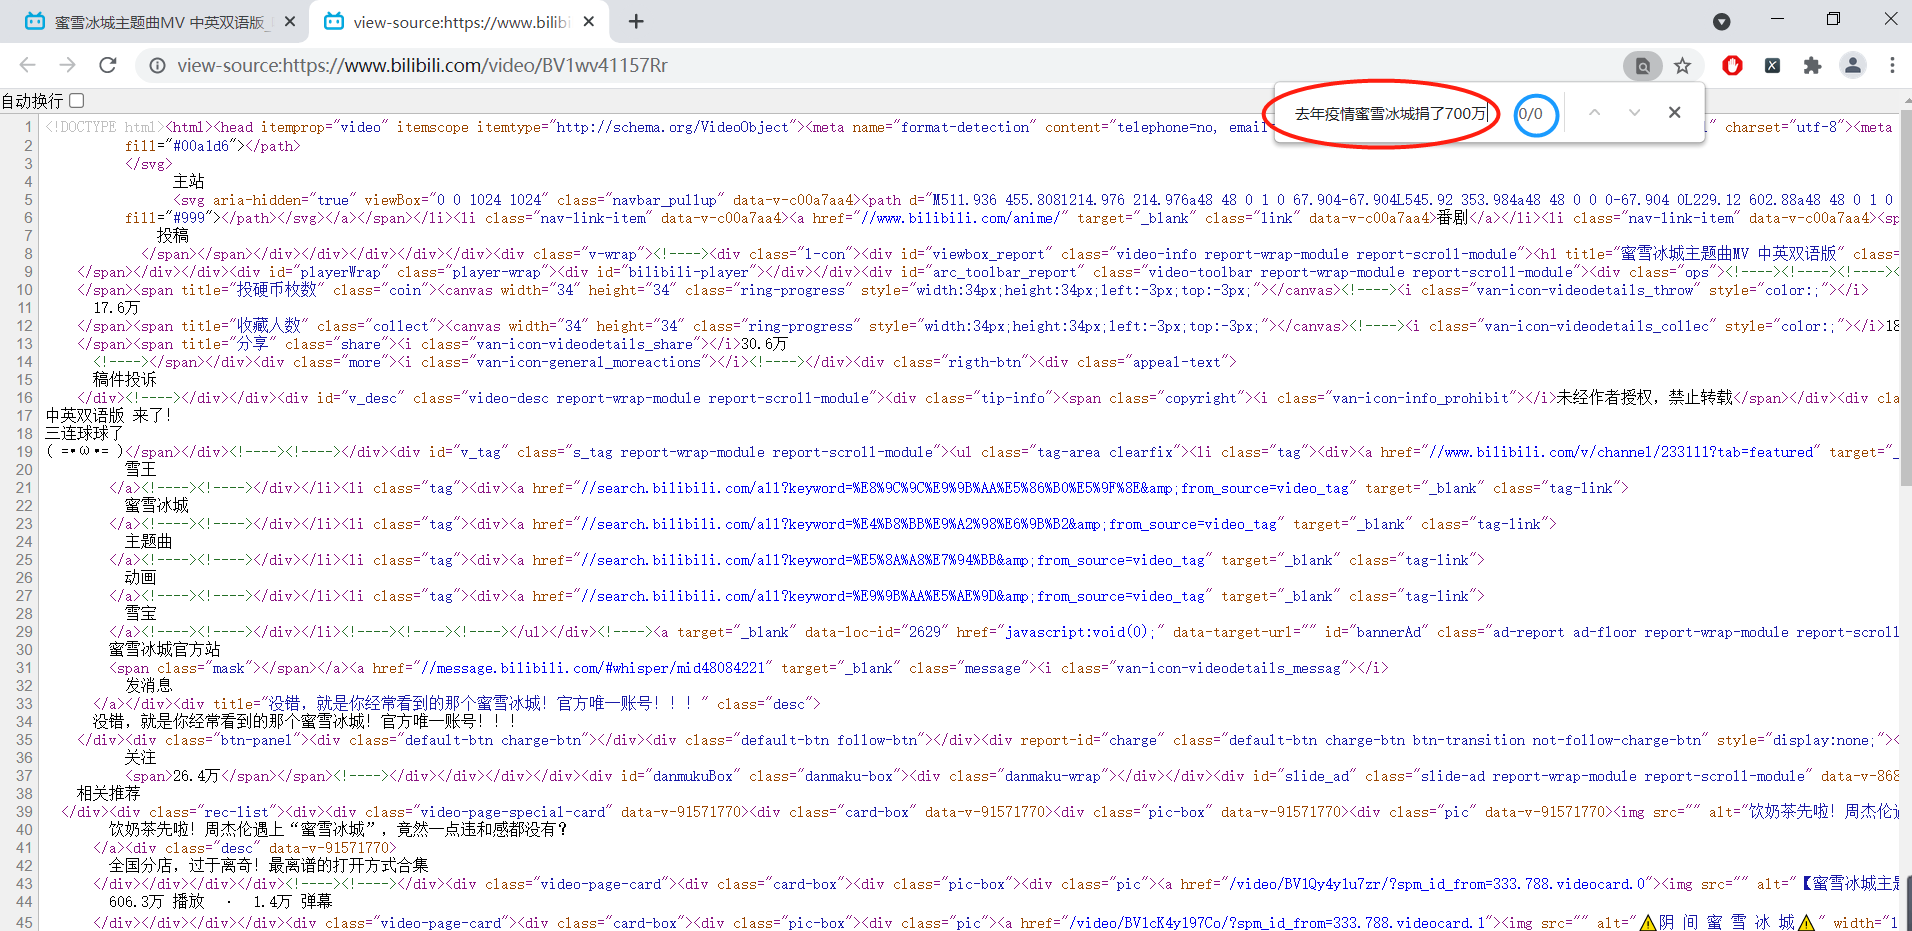Screen dimensions: 1912x931
Task: Click the 606.3万 播放 text on line 44
Action: (157, 902)
